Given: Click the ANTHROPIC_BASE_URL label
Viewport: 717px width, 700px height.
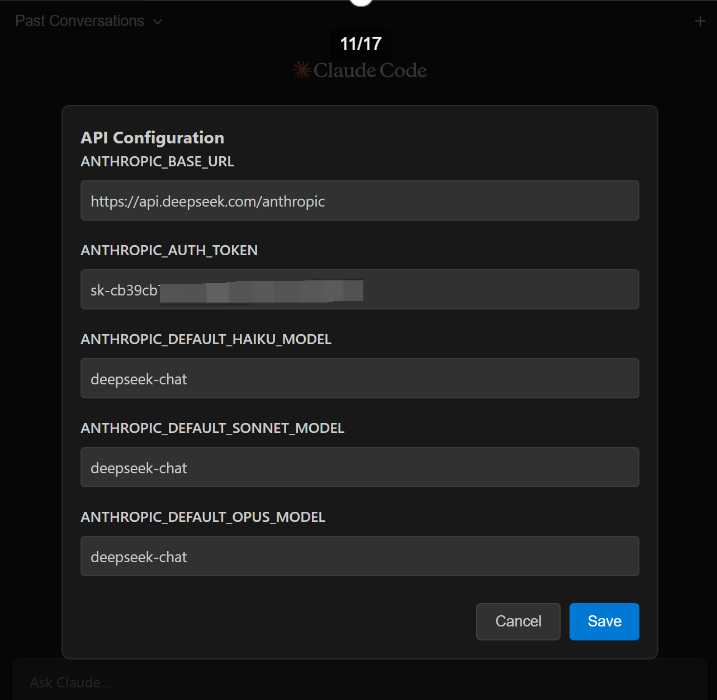Looking at the screenshot, I should click(157, 161).
